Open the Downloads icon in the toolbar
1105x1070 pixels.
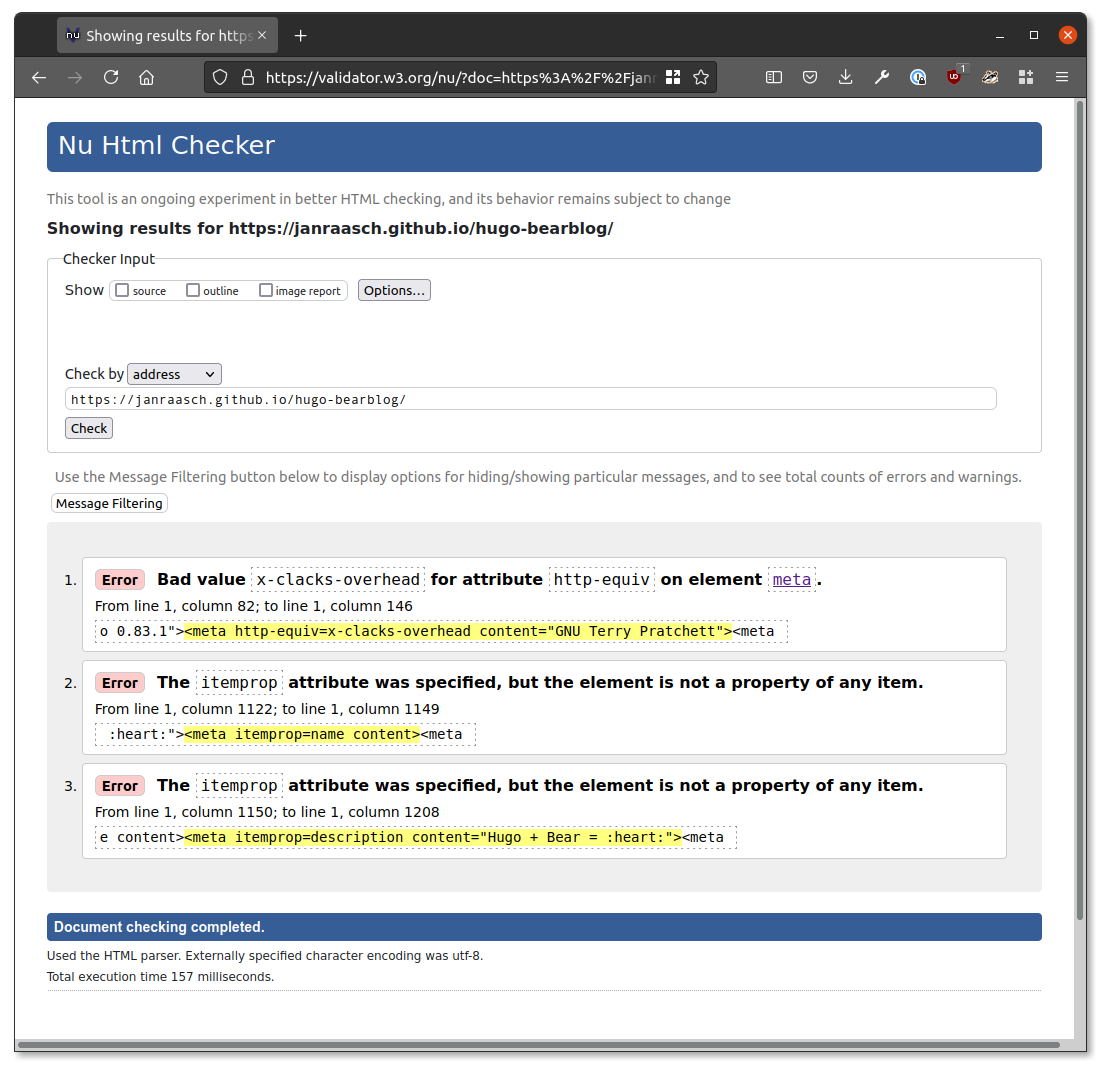coord(845,77)
